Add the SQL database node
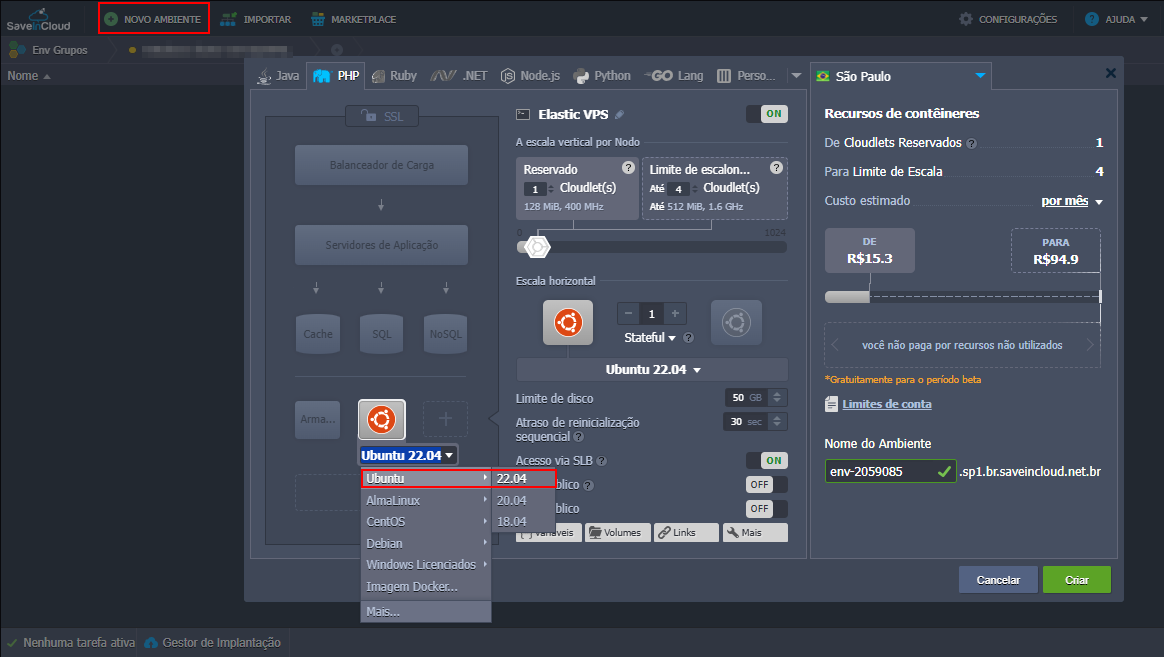Viewport: 1164px width, 657px height. coord(382,334)
